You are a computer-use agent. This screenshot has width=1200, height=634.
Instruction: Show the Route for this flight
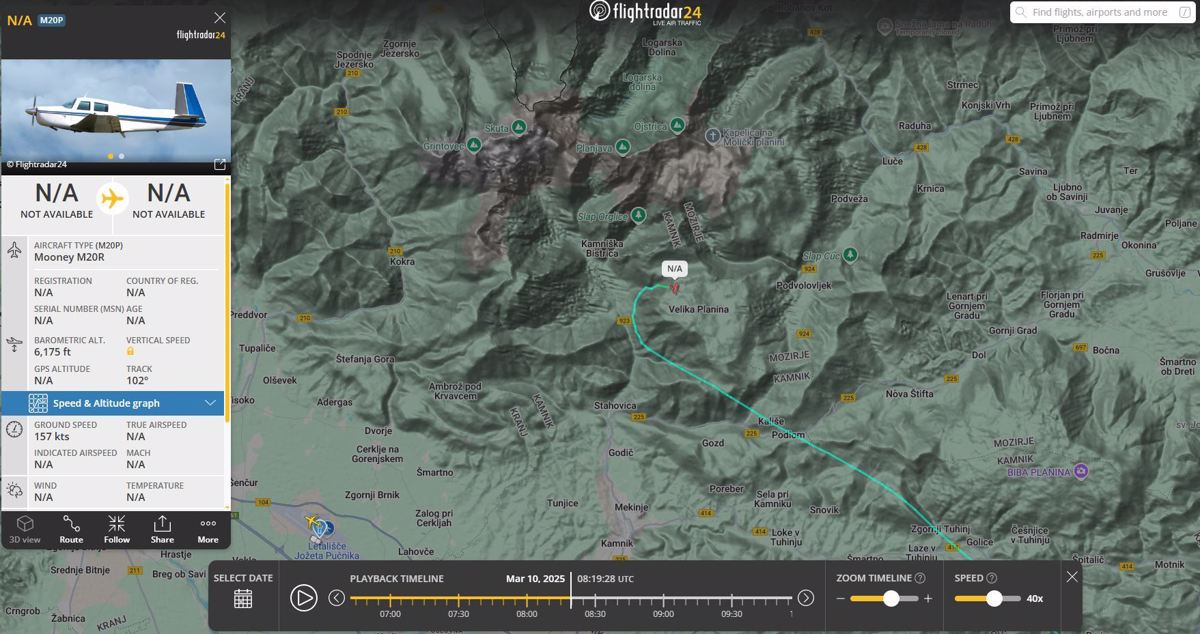click(71, 528)
